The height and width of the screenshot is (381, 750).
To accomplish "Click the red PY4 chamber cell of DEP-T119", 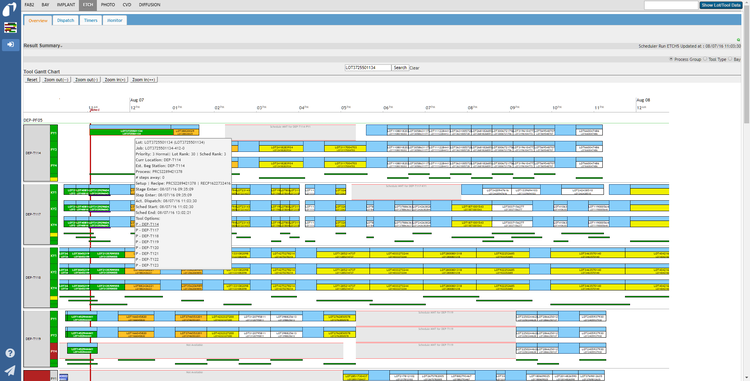I will click(x=54, y=351).
